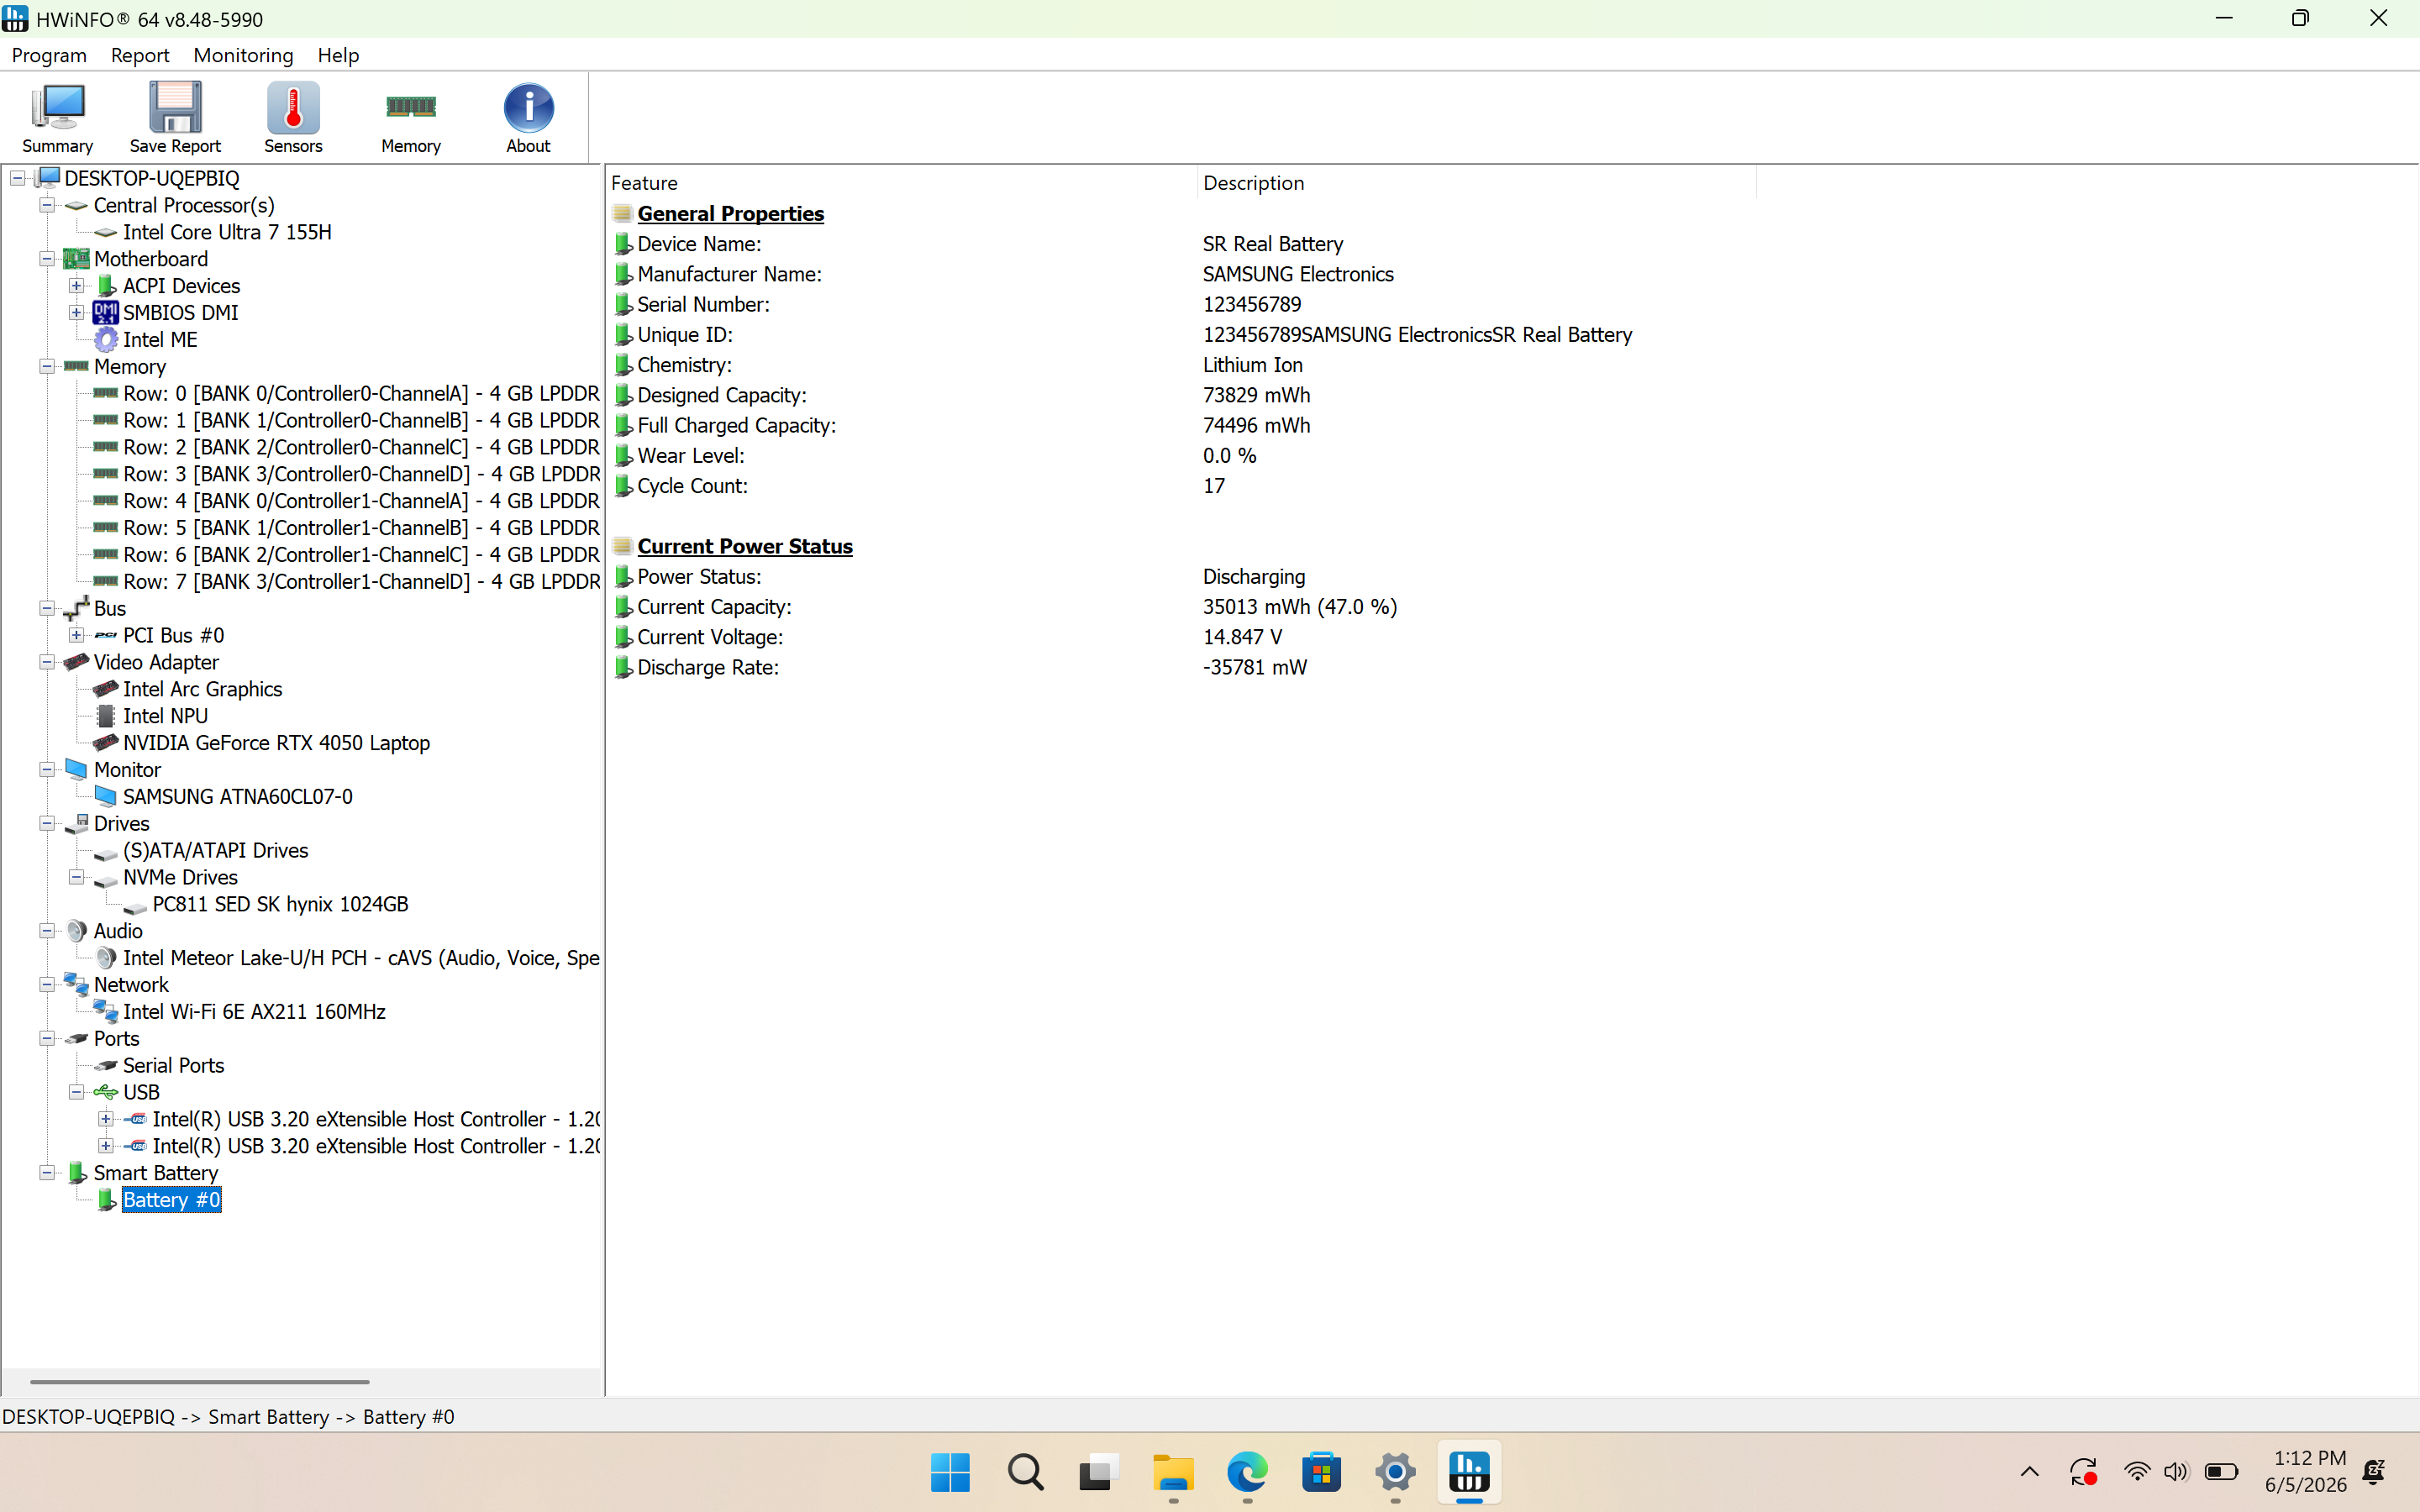Select the Network tree node
The width and height of the screenshot is (2420, 1512).
131,985
